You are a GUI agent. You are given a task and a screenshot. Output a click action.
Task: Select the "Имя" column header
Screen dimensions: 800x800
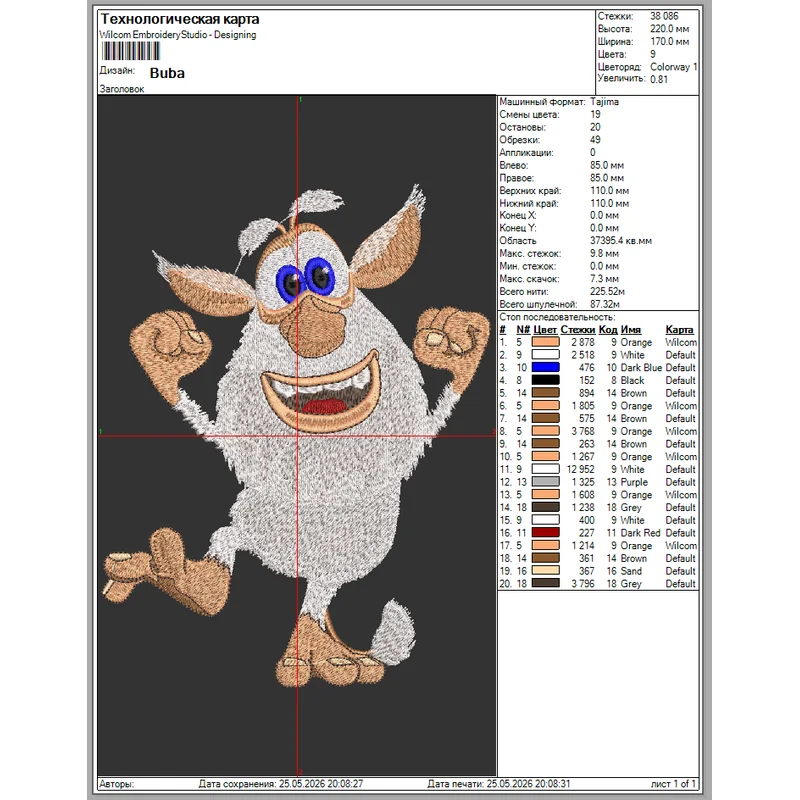(x=631, y=330)
